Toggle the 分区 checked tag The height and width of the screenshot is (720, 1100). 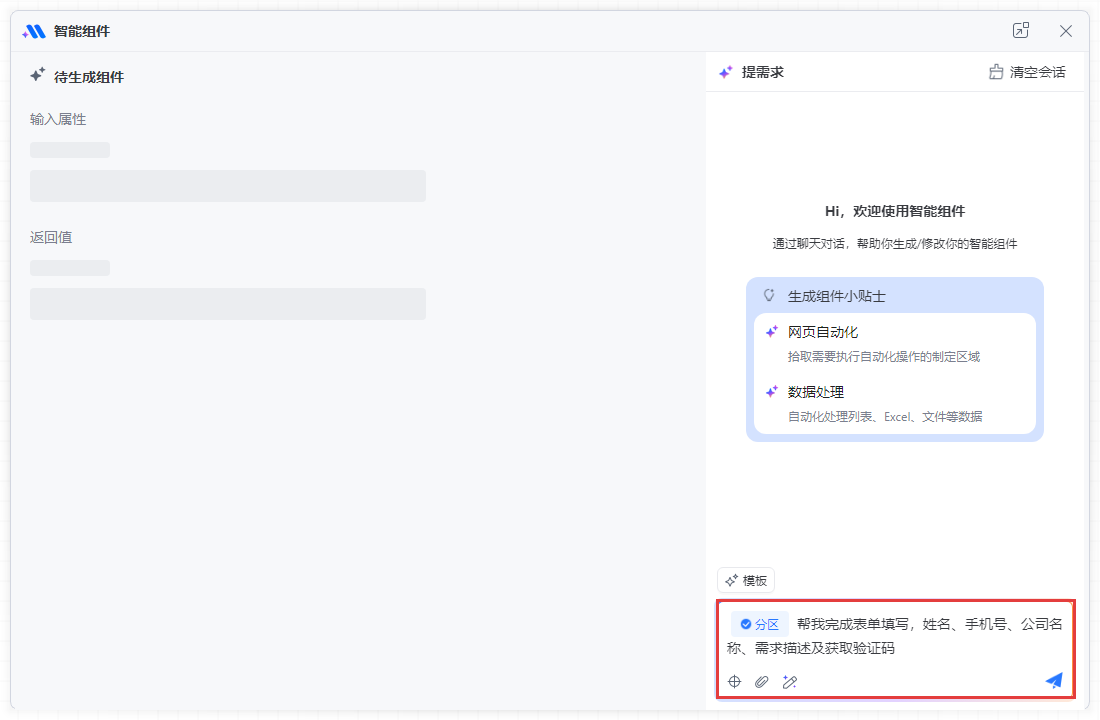[760, 624]
